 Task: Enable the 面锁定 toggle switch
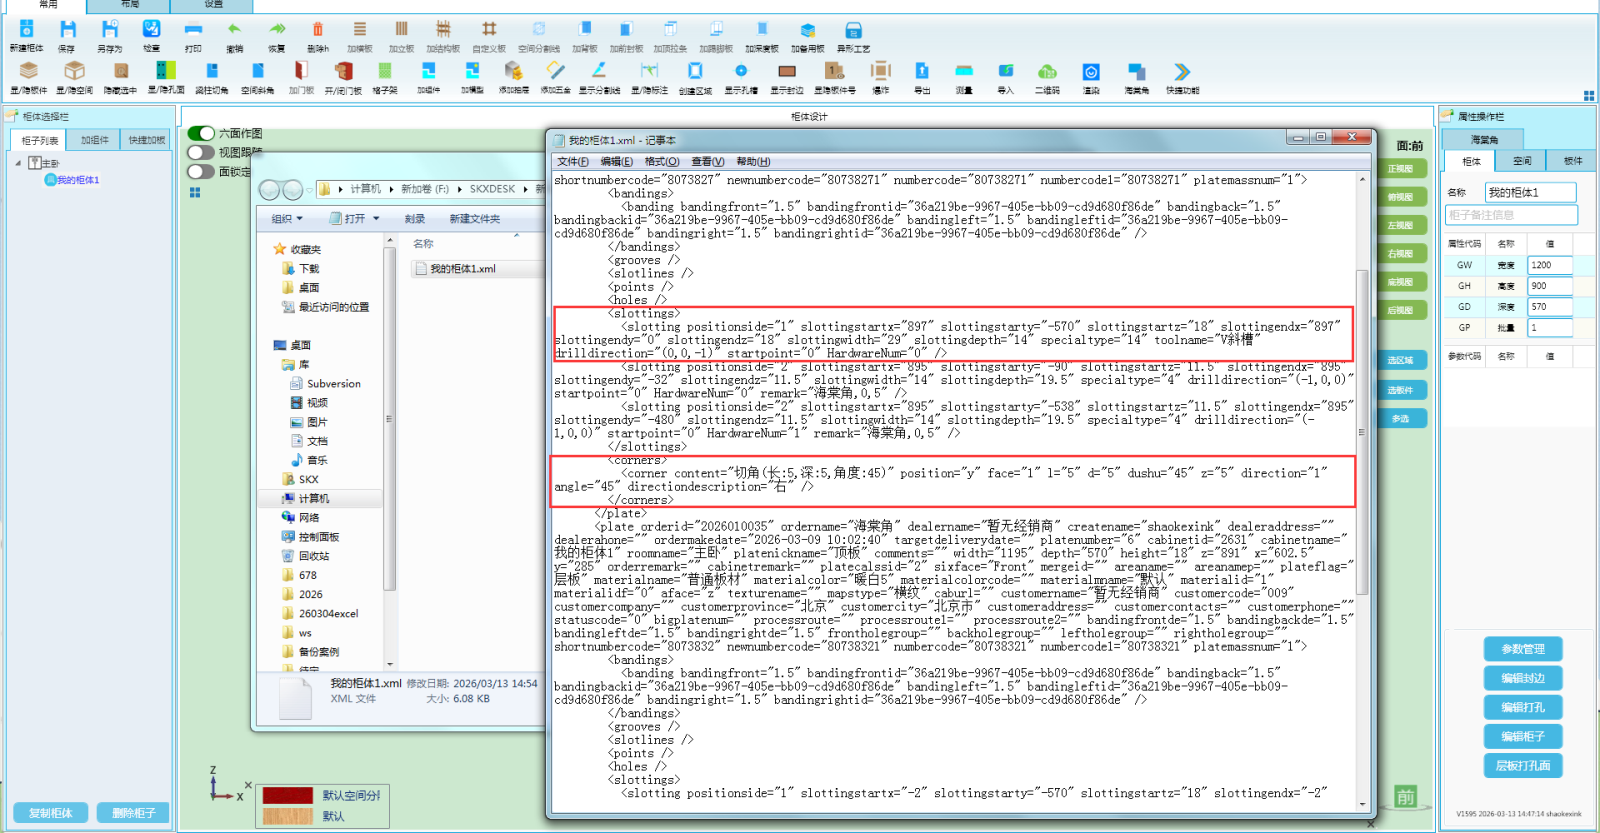point(201,171)
